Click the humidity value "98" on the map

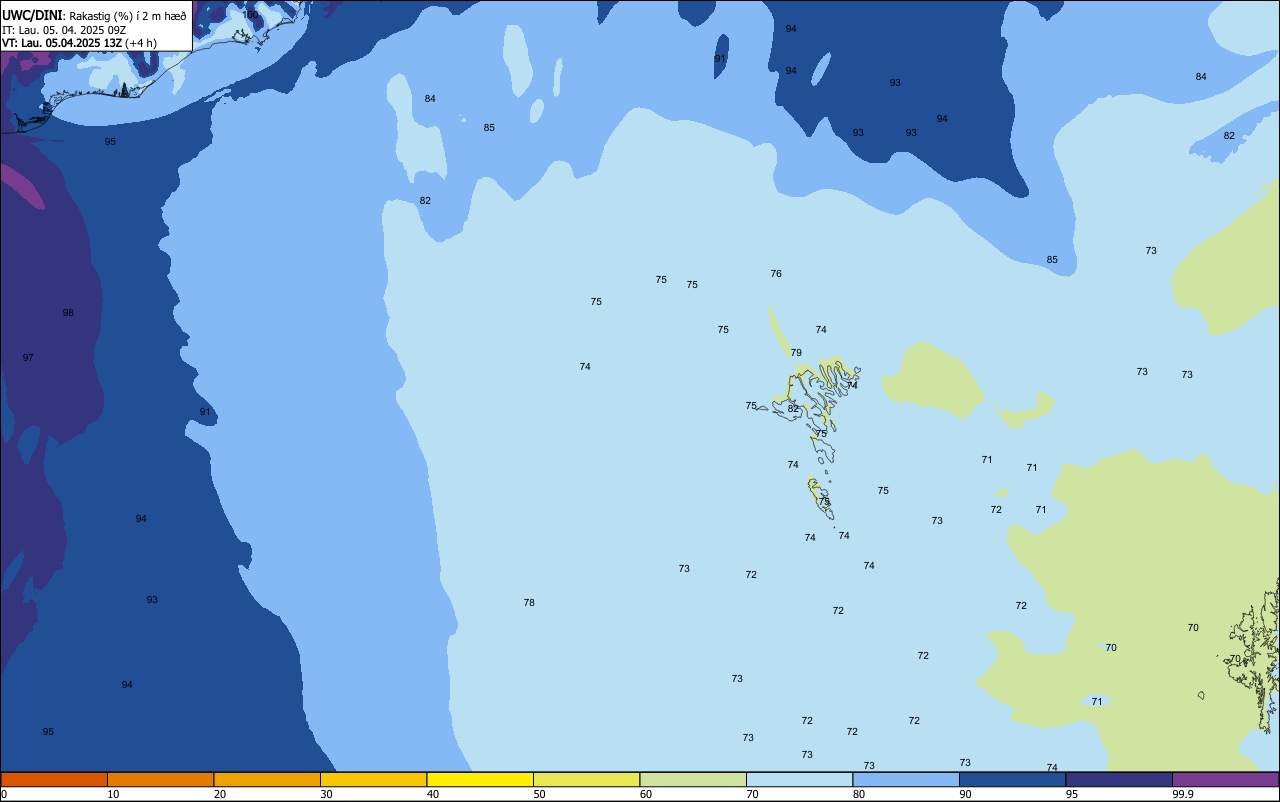point(68,313)
